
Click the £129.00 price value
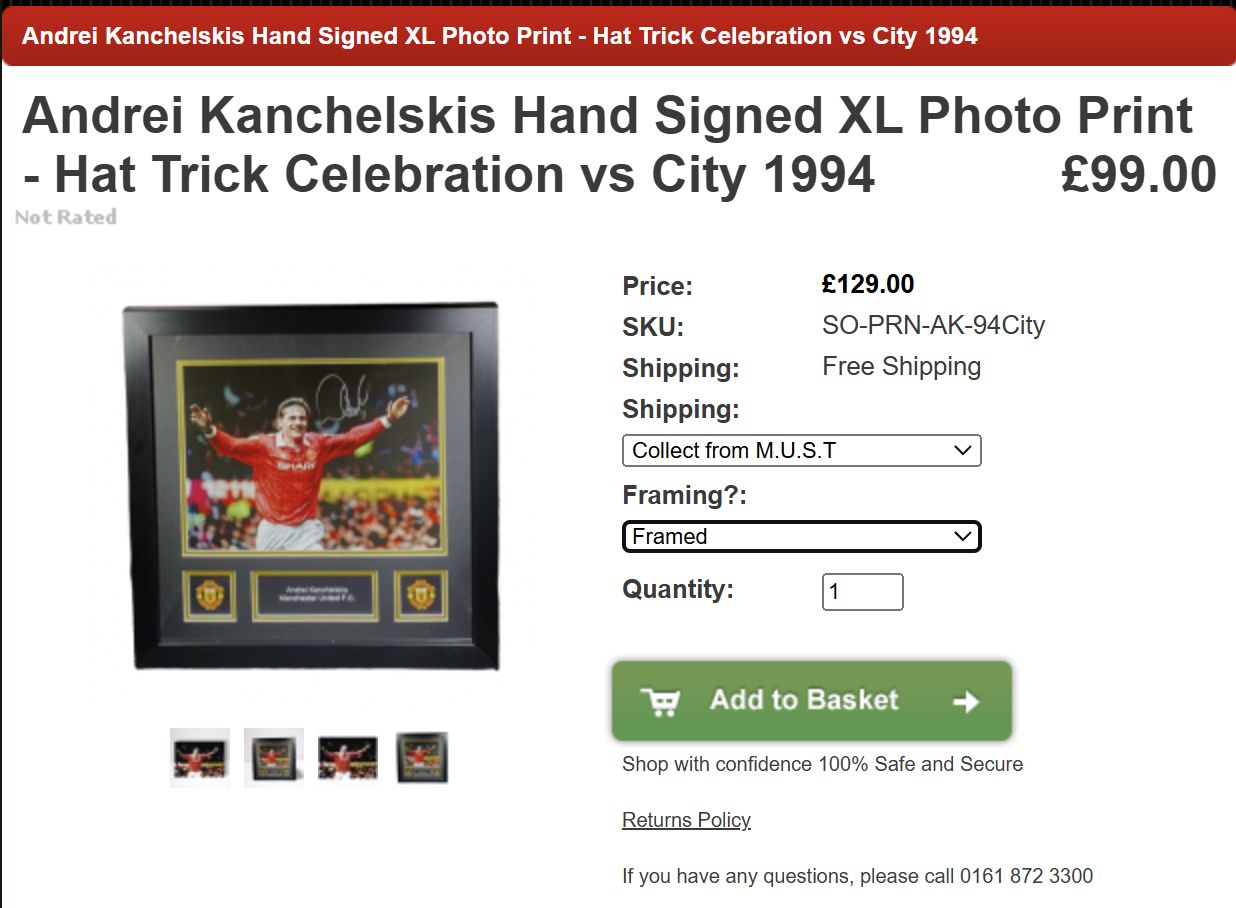868,284
